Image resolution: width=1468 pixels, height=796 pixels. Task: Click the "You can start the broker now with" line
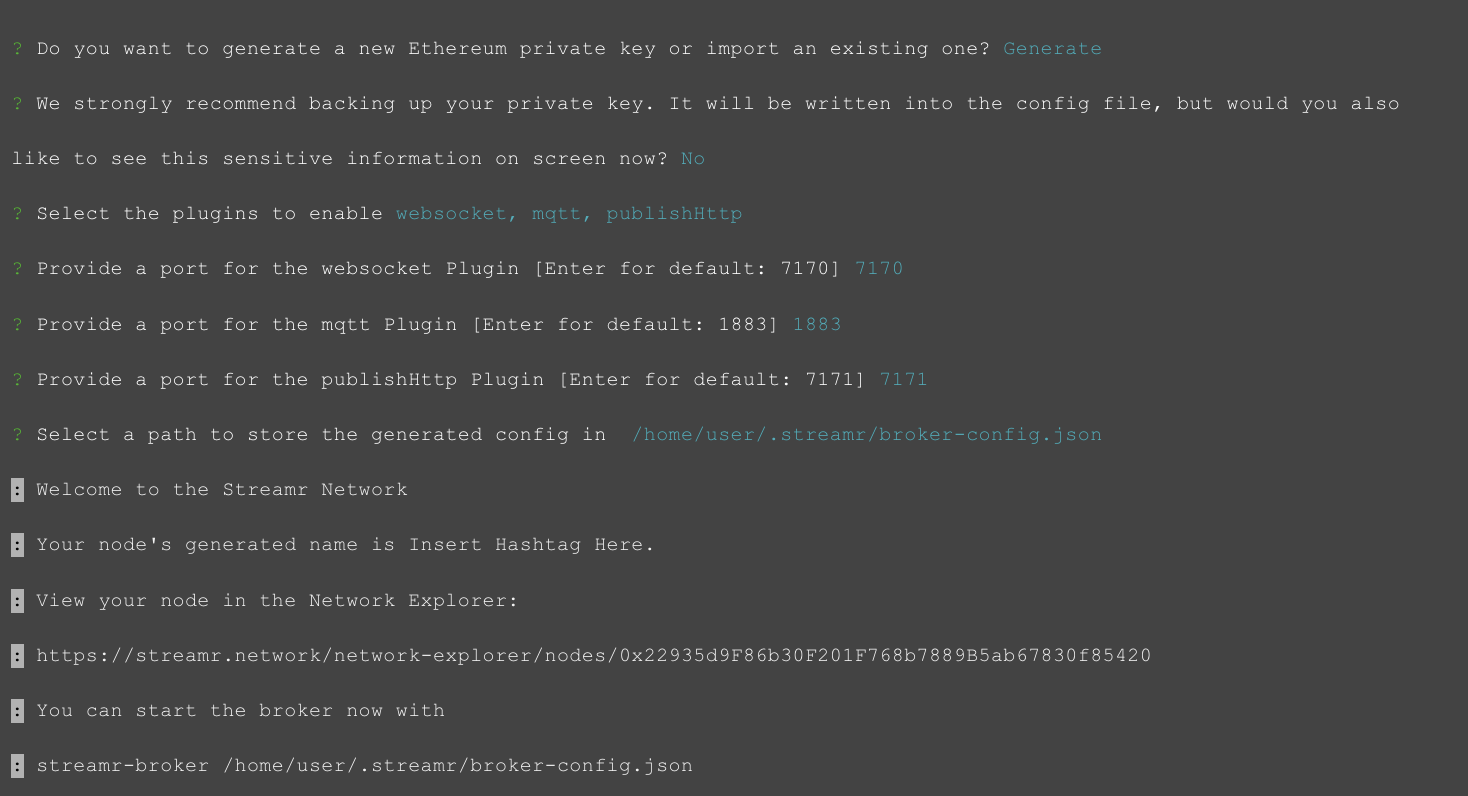click(x=240, y=711)
